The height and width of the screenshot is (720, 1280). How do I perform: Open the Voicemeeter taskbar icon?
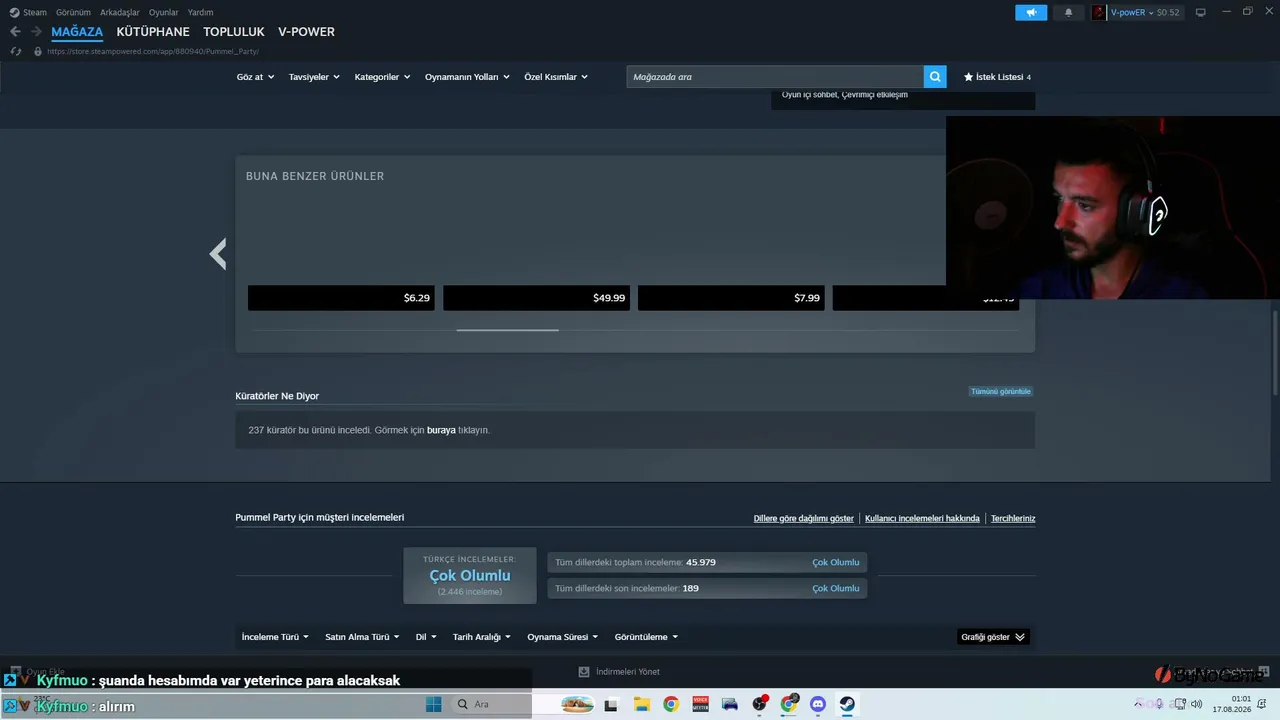(x=700, y=704)
